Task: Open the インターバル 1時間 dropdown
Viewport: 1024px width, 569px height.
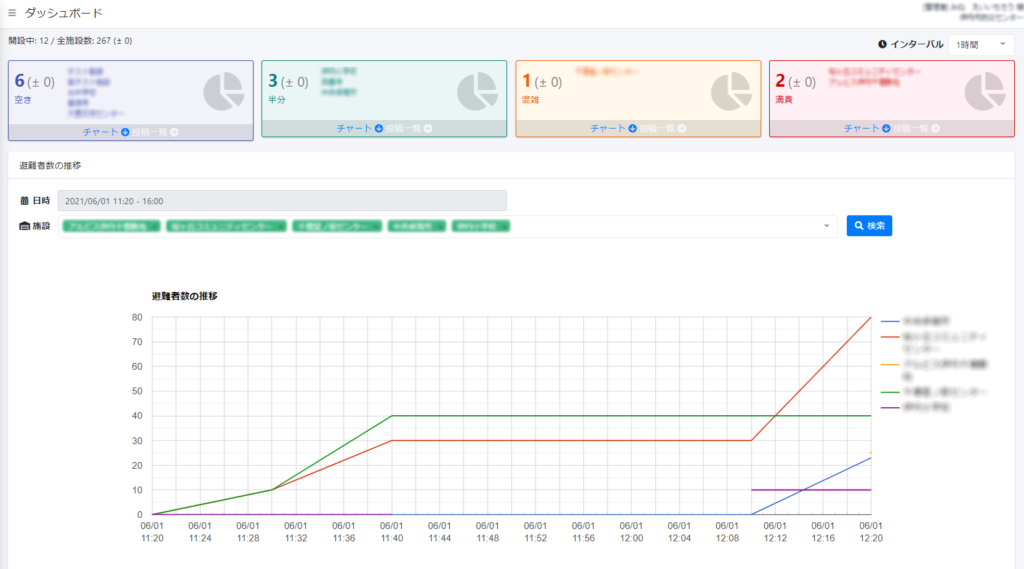Action: (x=981, y=44)
